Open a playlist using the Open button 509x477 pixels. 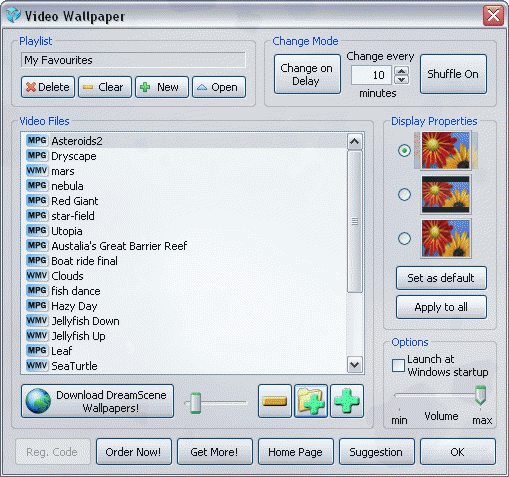219,87
